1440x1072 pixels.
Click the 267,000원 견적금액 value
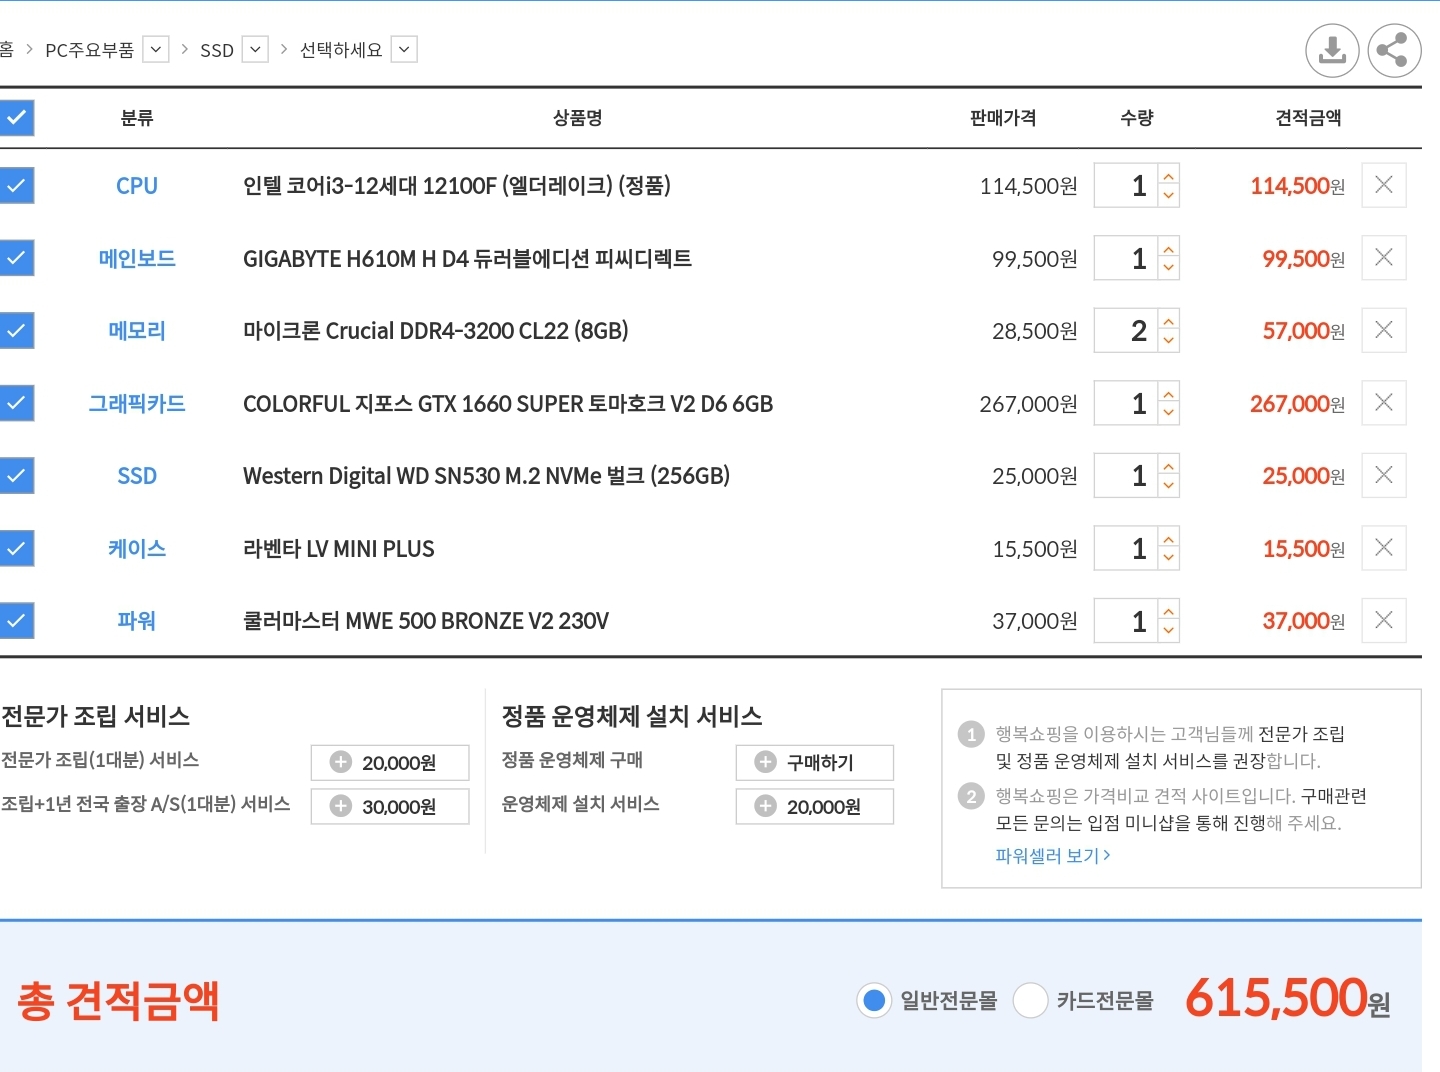pyautogui.click(x=1297, y=404)
